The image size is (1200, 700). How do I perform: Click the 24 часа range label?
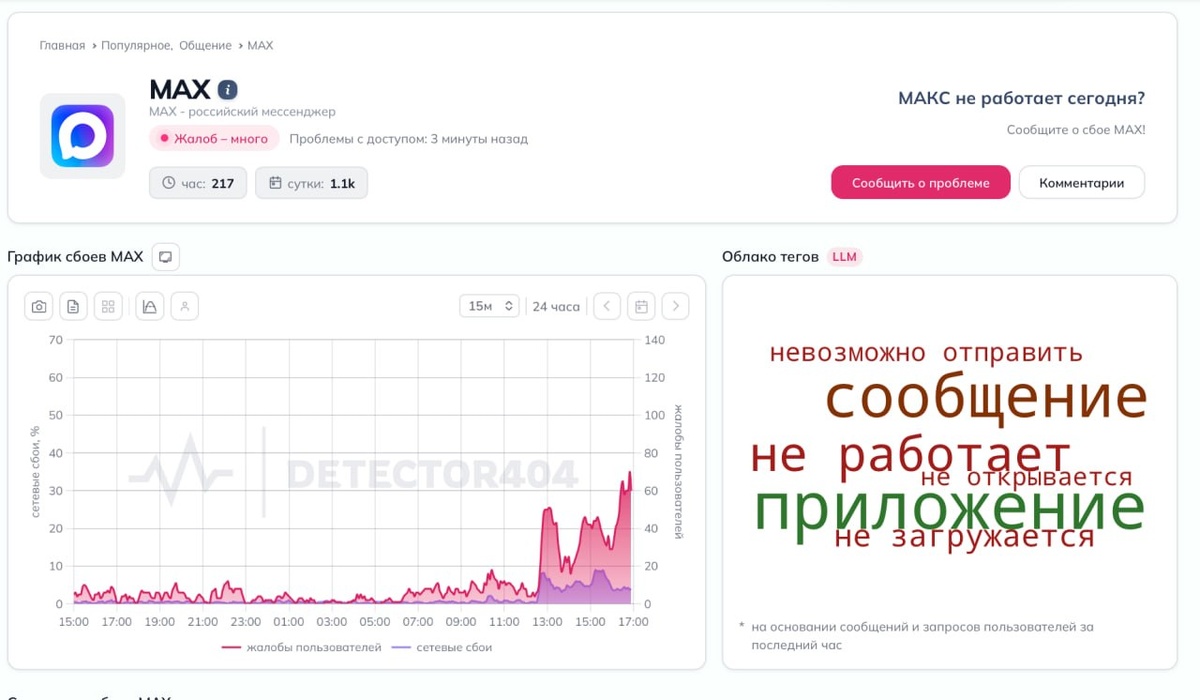point(556,307)
